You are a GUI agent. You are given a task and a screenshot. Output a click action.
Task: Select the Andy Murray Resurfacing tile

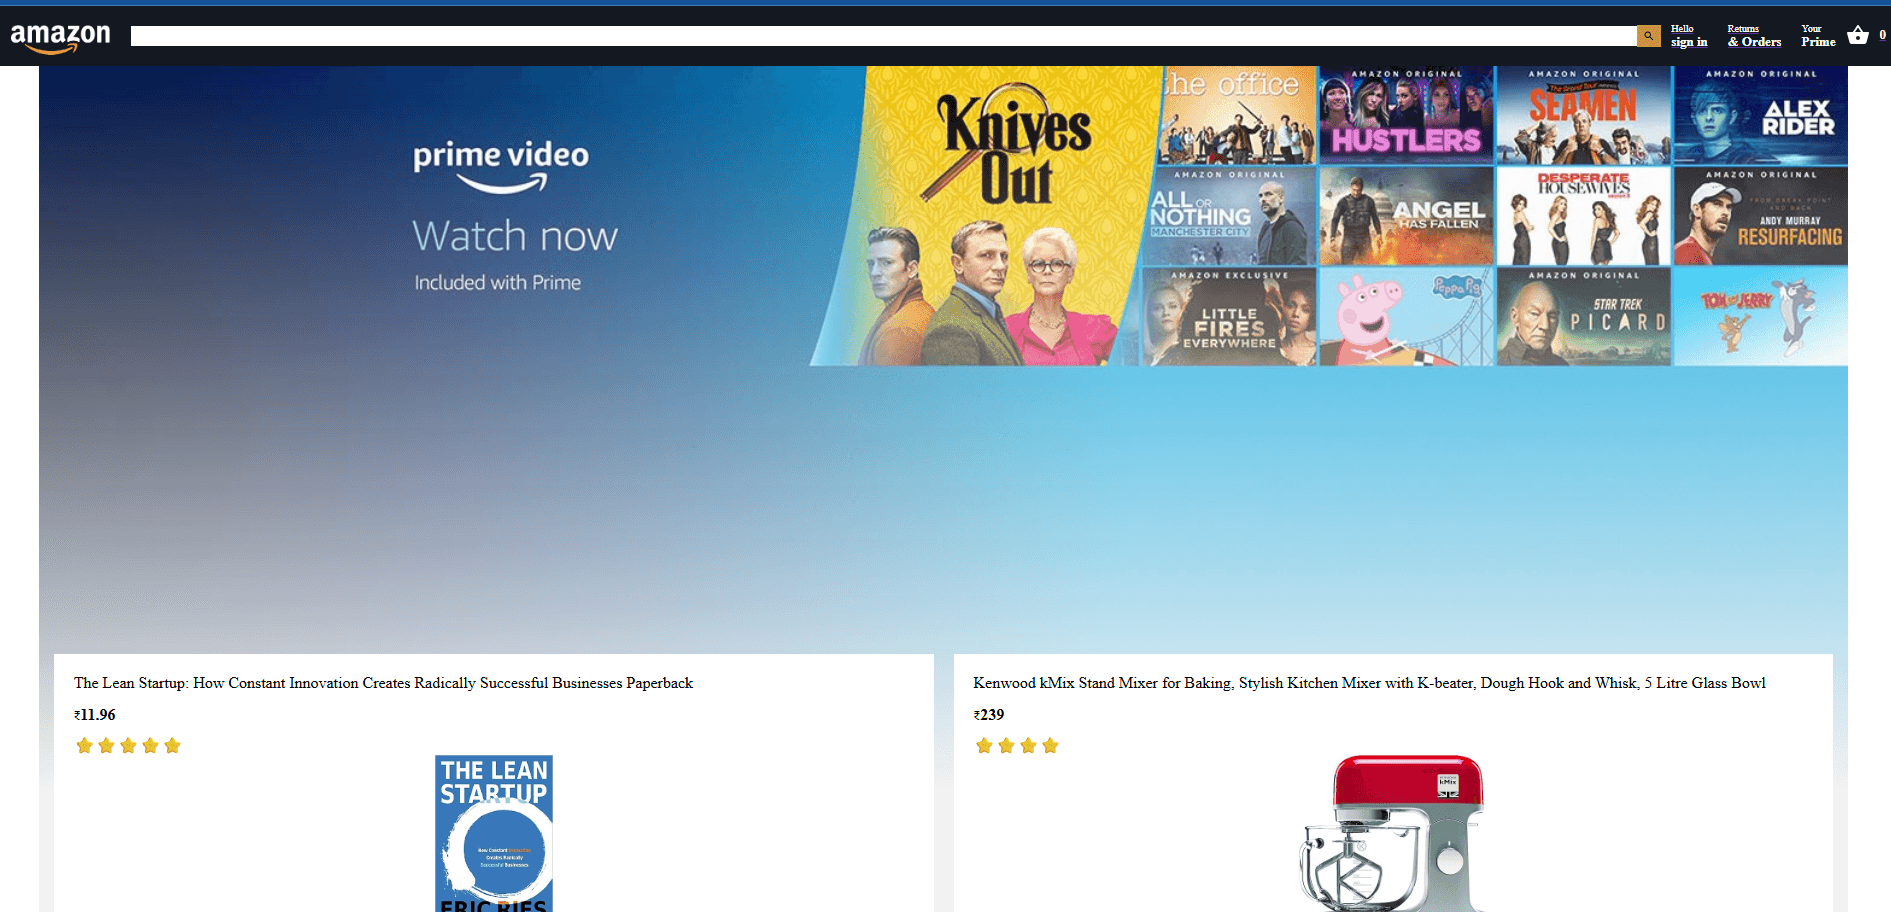[x=1761, y=216]
